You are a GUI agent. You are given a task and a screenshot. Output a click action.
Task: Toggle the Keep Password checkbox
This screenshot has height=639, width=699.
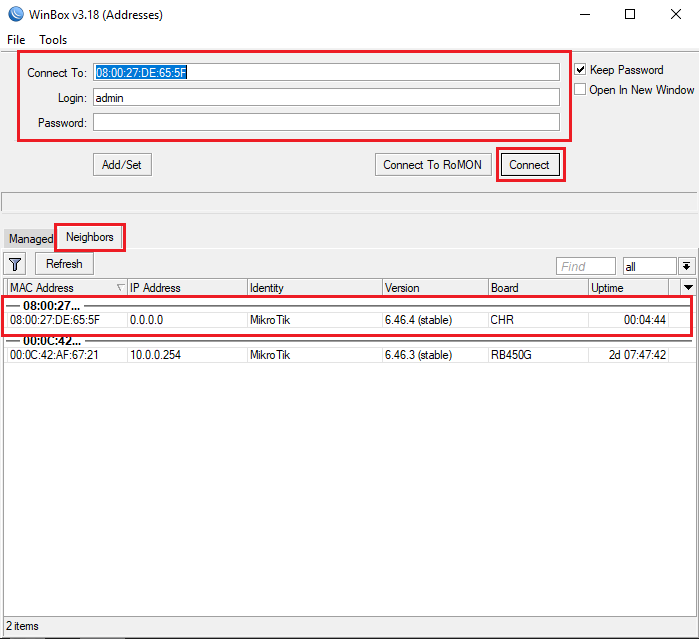coord(580,70)
